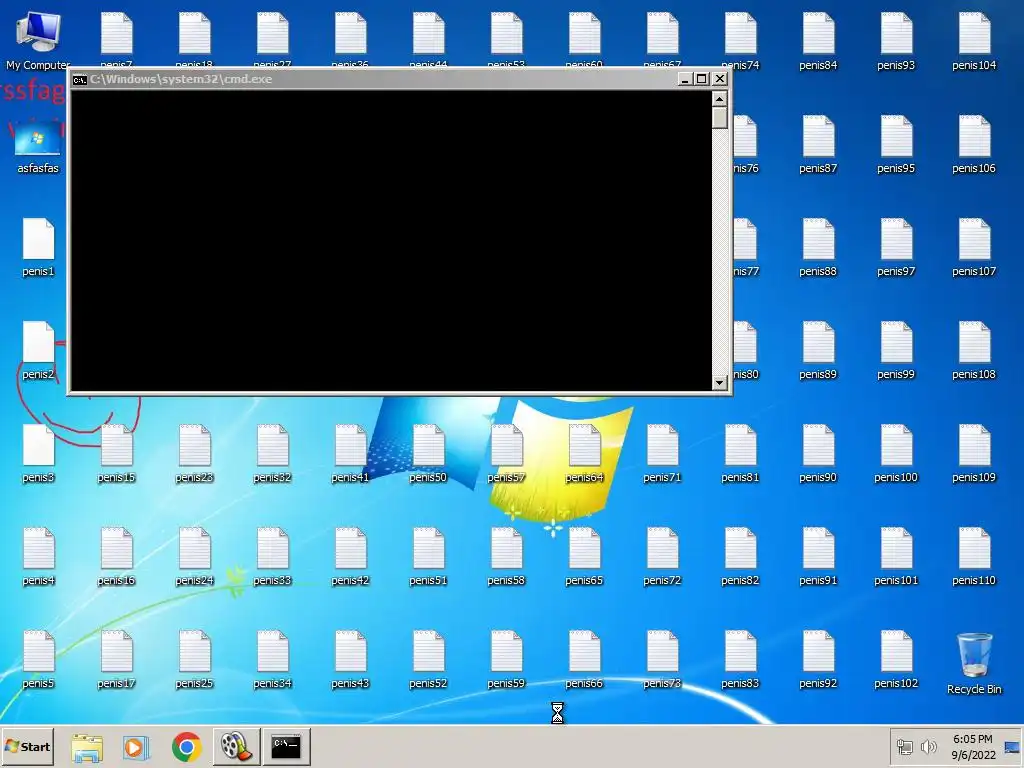The width and height of the screenshot is (1024, 768).
Task: Select the file named penis41
Action: coord(350,455)
